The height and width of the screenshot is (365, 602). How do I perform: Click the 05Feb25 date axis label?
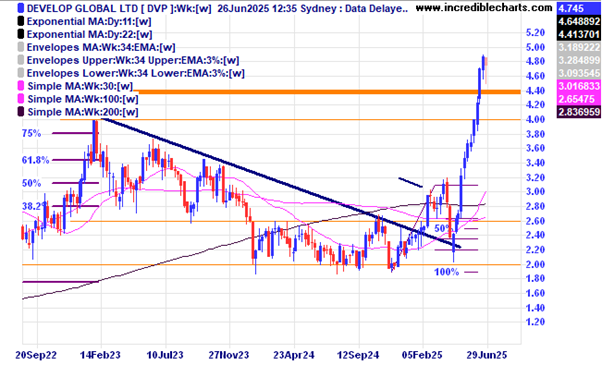click(422, 355)
